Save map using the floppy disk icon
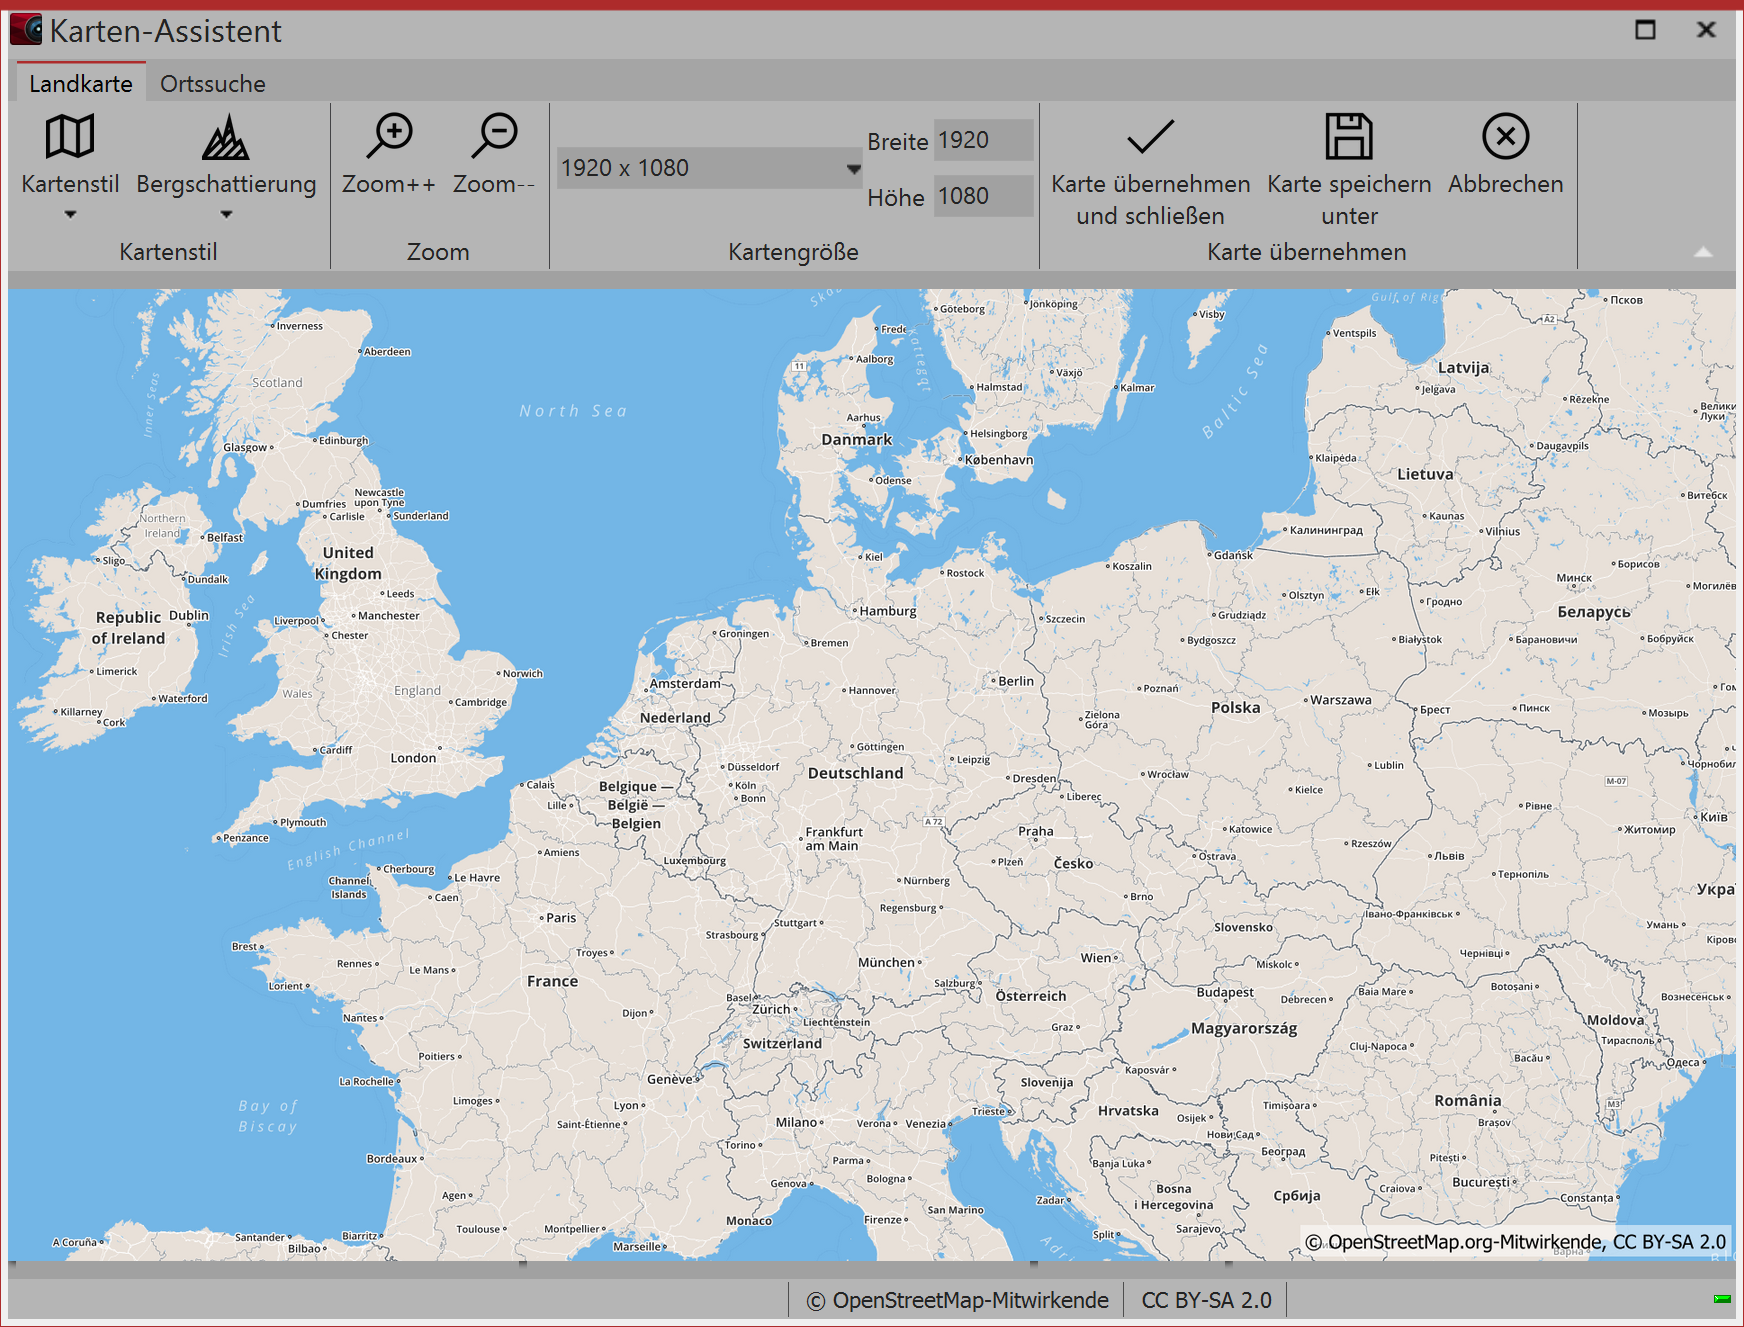 click(x=1349, y=137)
